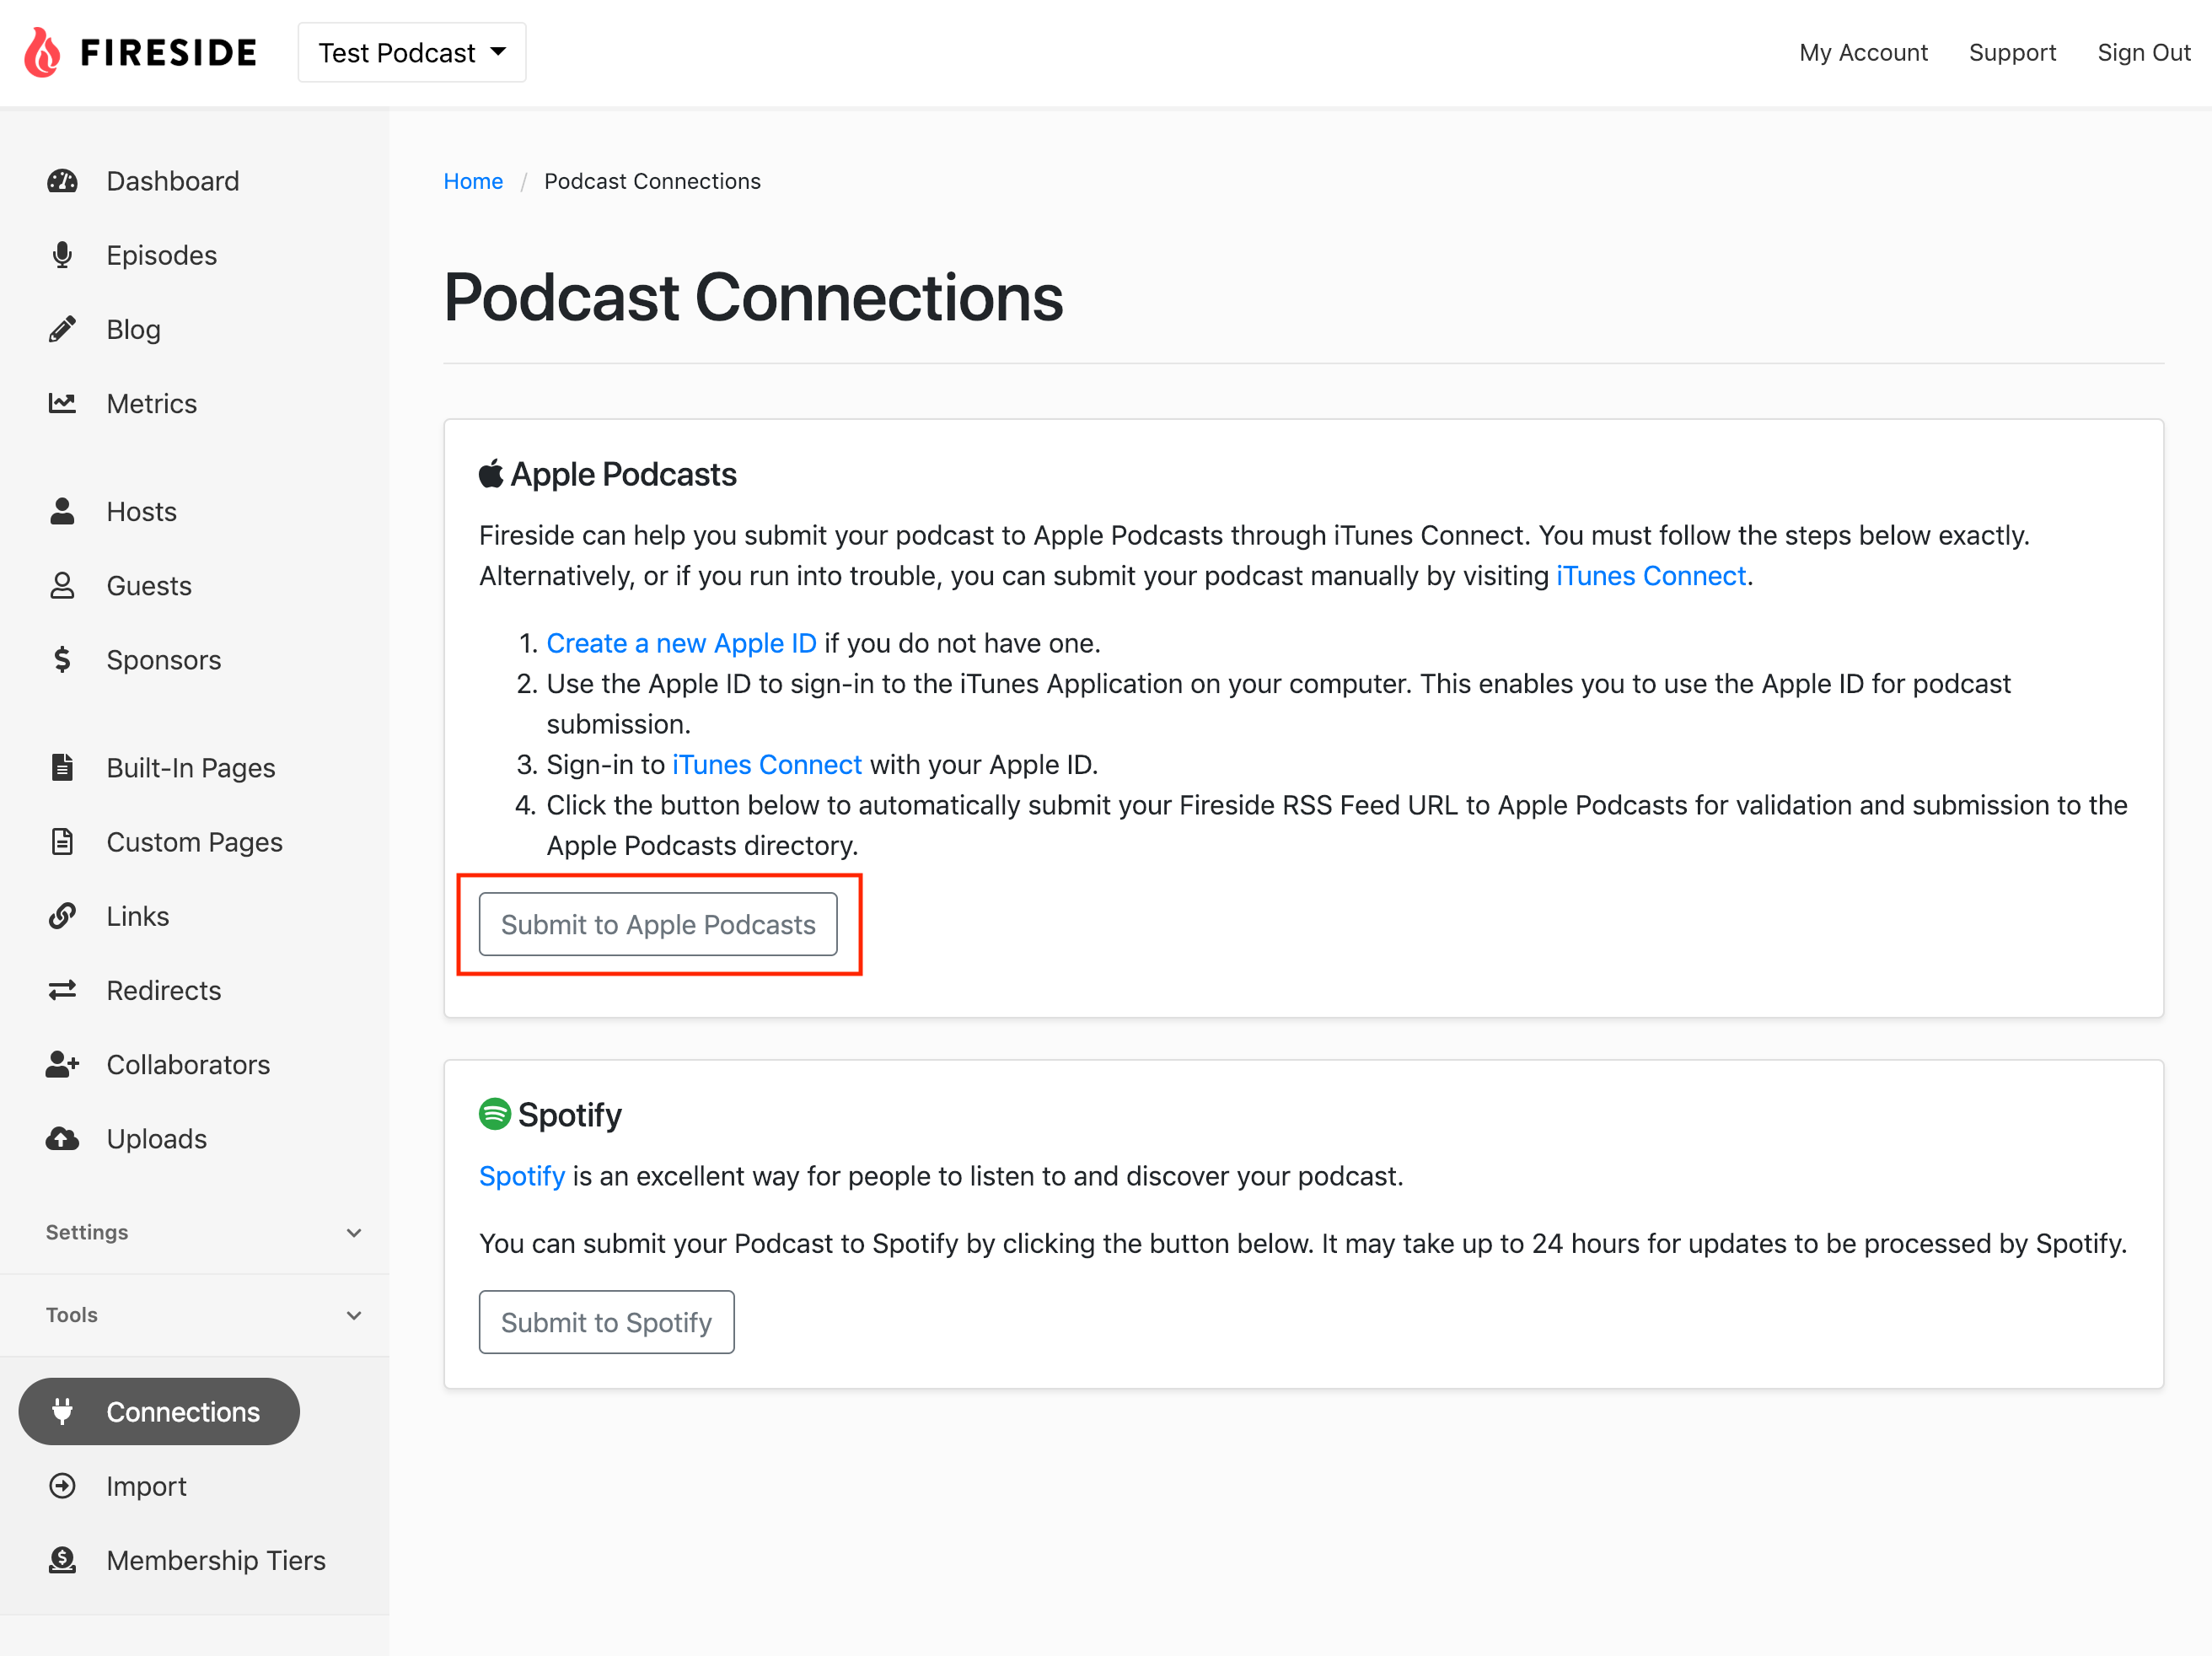Open the Guests page
Screen dimensions: 2212x1656
point(149,585)
